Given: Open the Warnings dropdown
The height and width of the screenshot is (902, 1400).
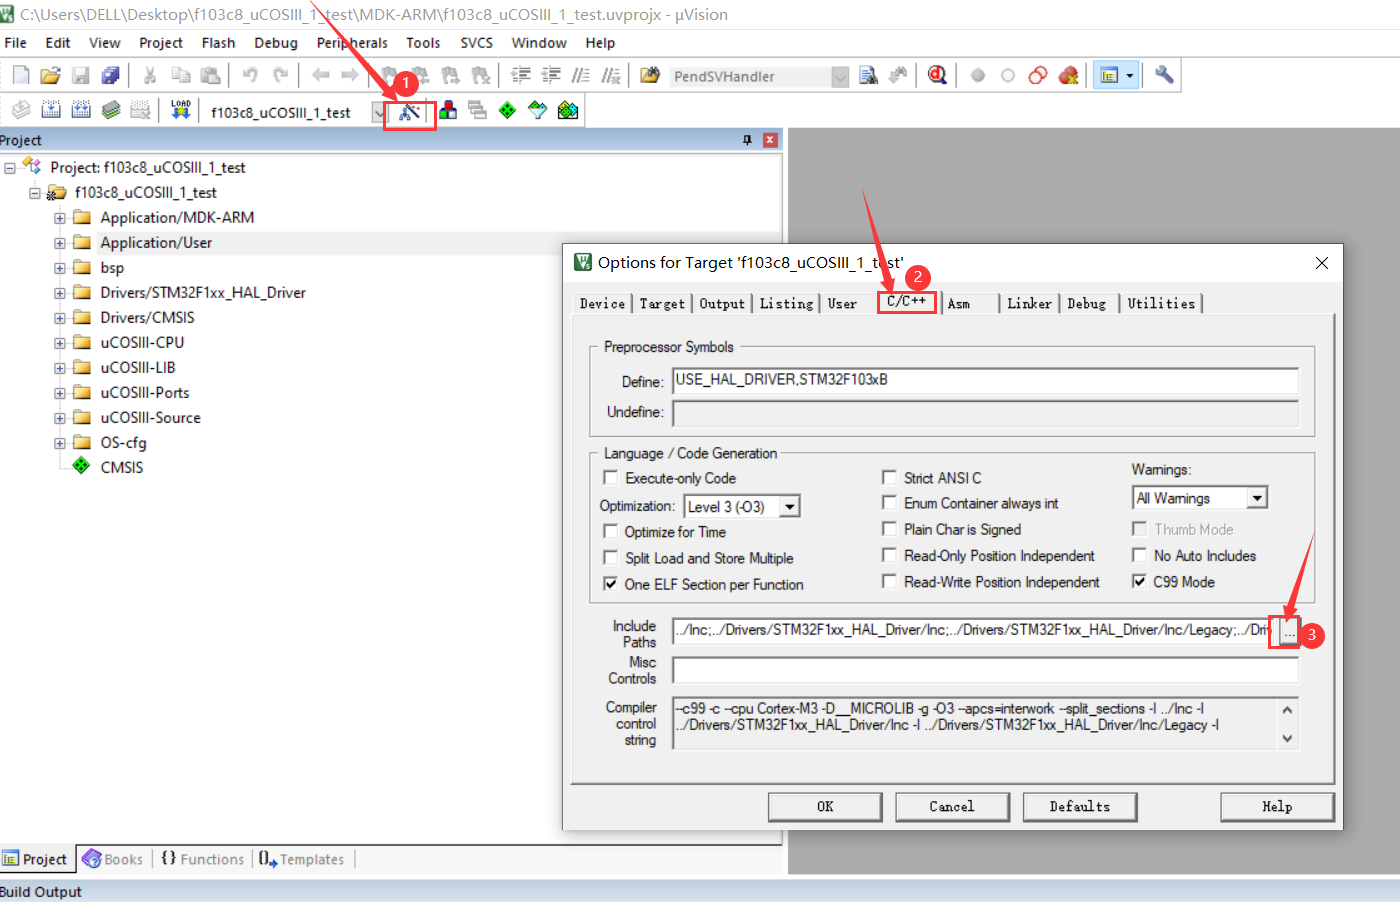Looking at the screenshot, I should (x=1258, y=498).
